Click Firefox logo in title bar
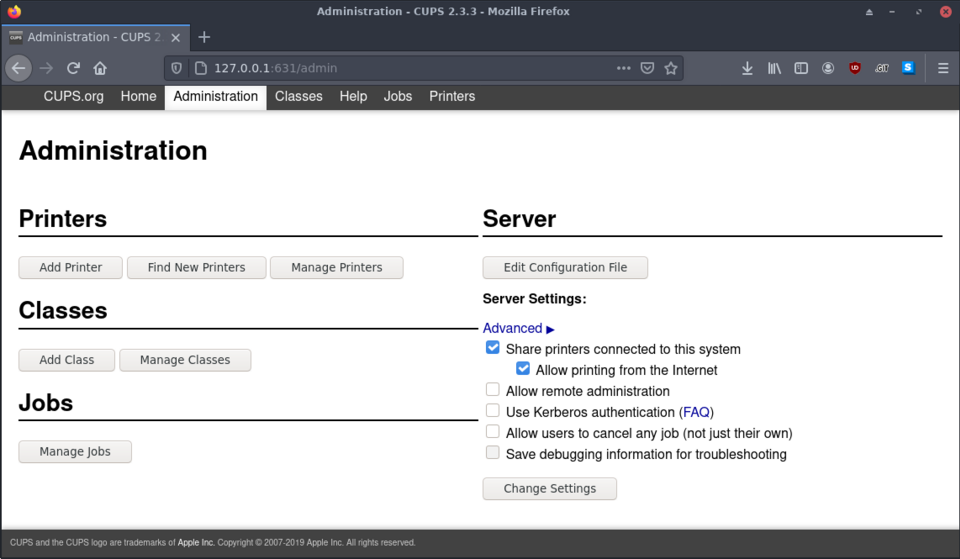 click(14, 11)
